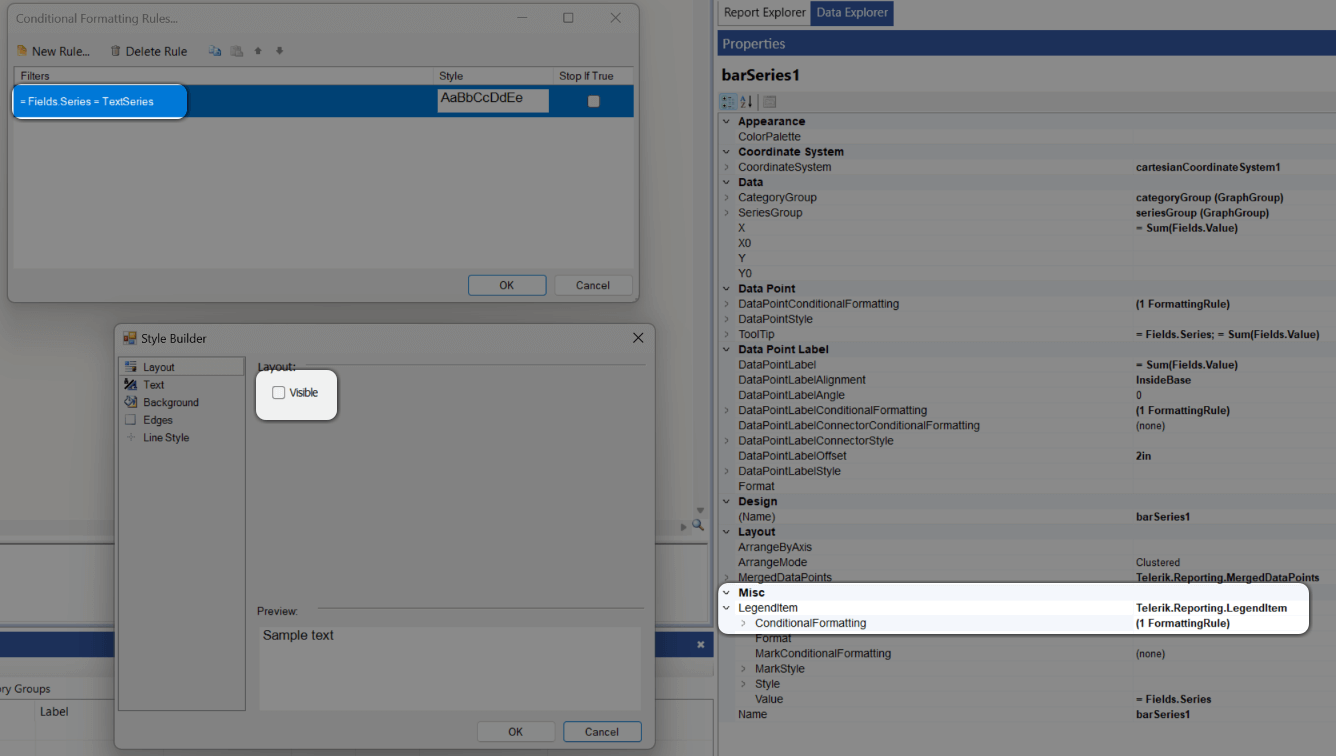Viewport: 1336px width, 756px height.
Task: Collapse the Misc category
Action: pyautogui.click(x=726, y=592)
